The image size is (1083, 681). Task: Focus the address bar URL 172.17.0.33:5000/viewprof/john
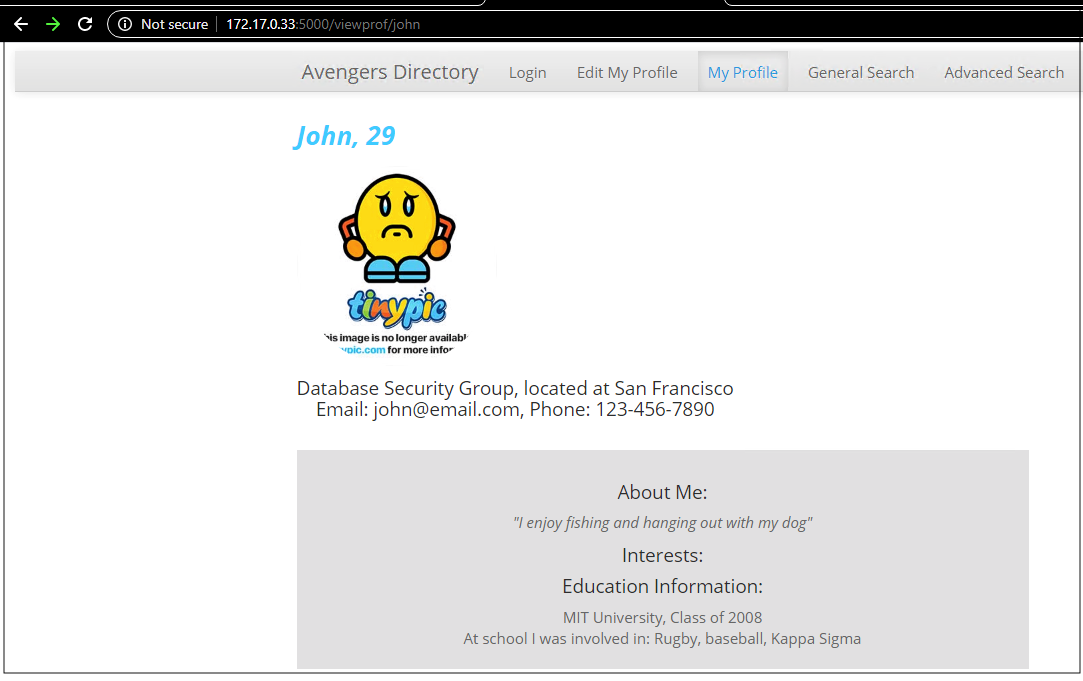[x=323, y=24]
